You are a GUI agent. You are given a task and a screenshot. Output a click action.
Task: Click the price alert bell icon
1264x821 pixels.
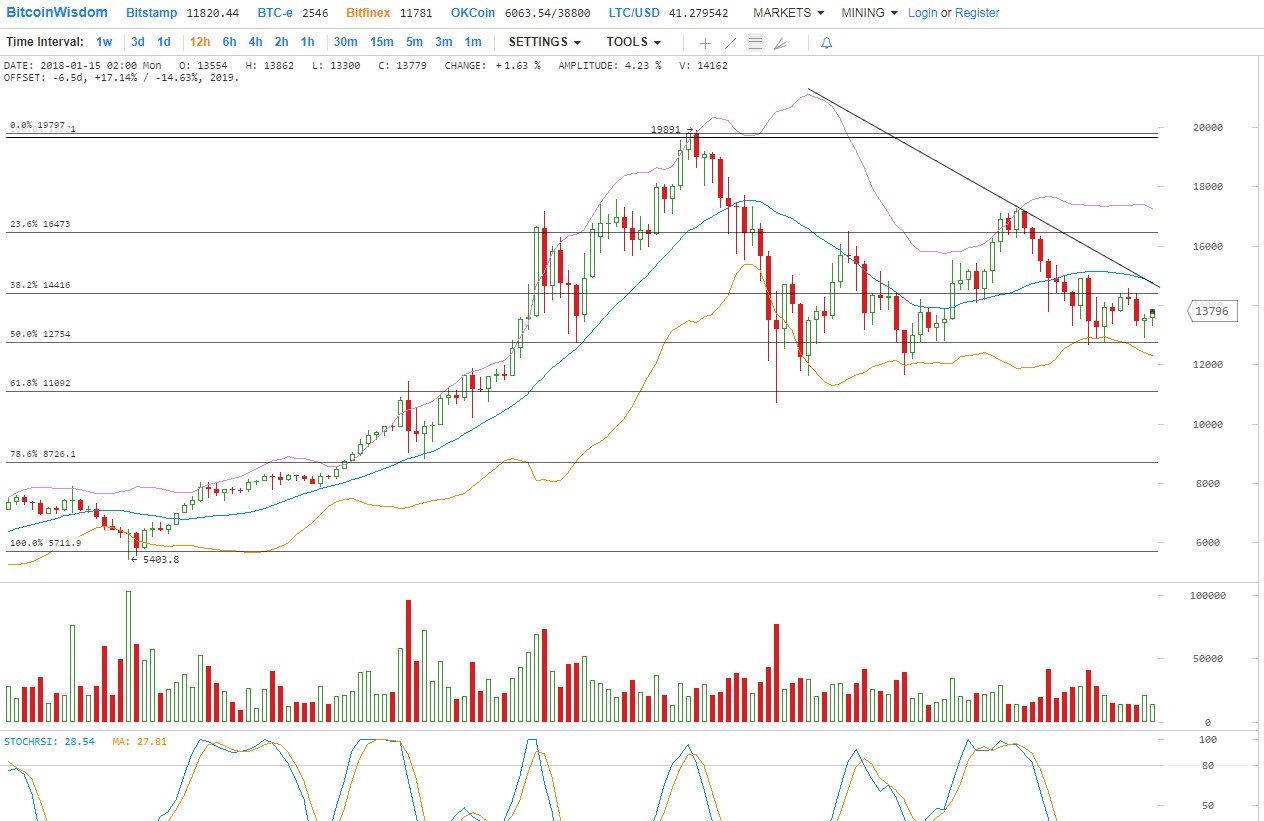(x=826, y=43)
